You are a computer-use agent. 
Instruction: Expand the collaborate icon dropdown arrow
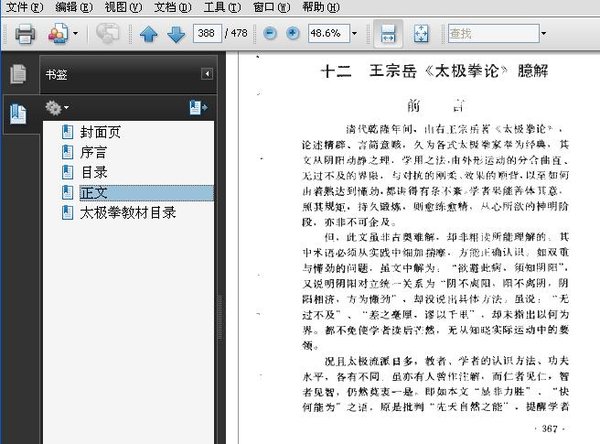coord(75,34)
